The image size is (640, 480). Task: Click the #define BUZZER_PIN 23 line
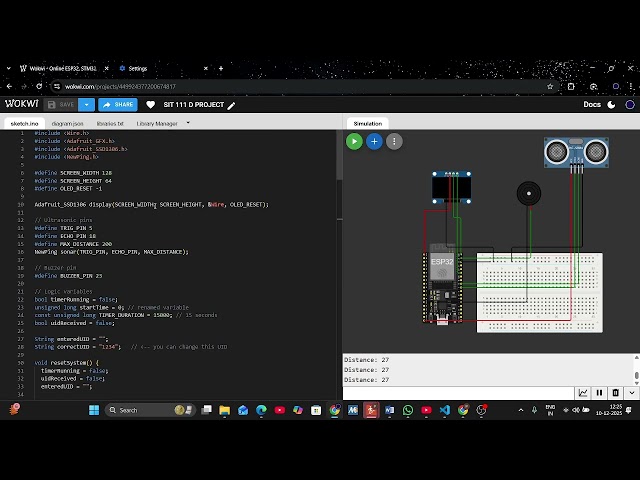coord(68,276)
